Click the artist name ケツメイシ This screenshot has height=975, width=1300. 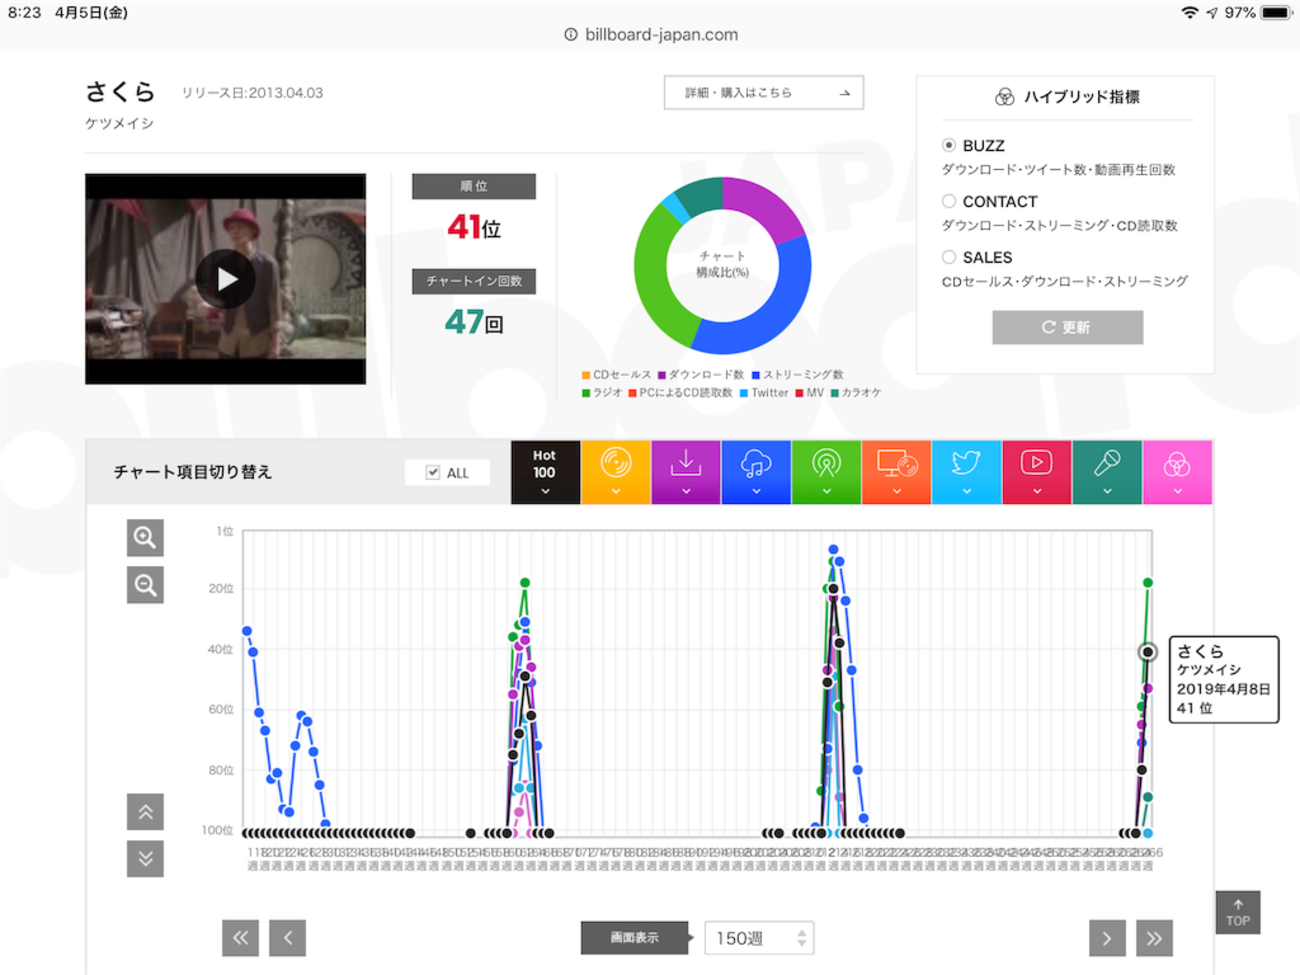tap(119, 123)
